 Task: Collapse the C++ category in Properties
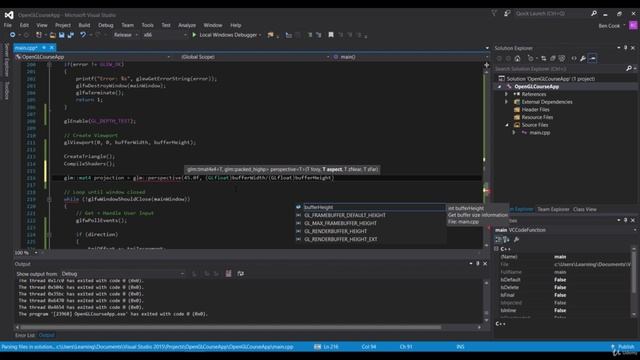pos(497,249)
